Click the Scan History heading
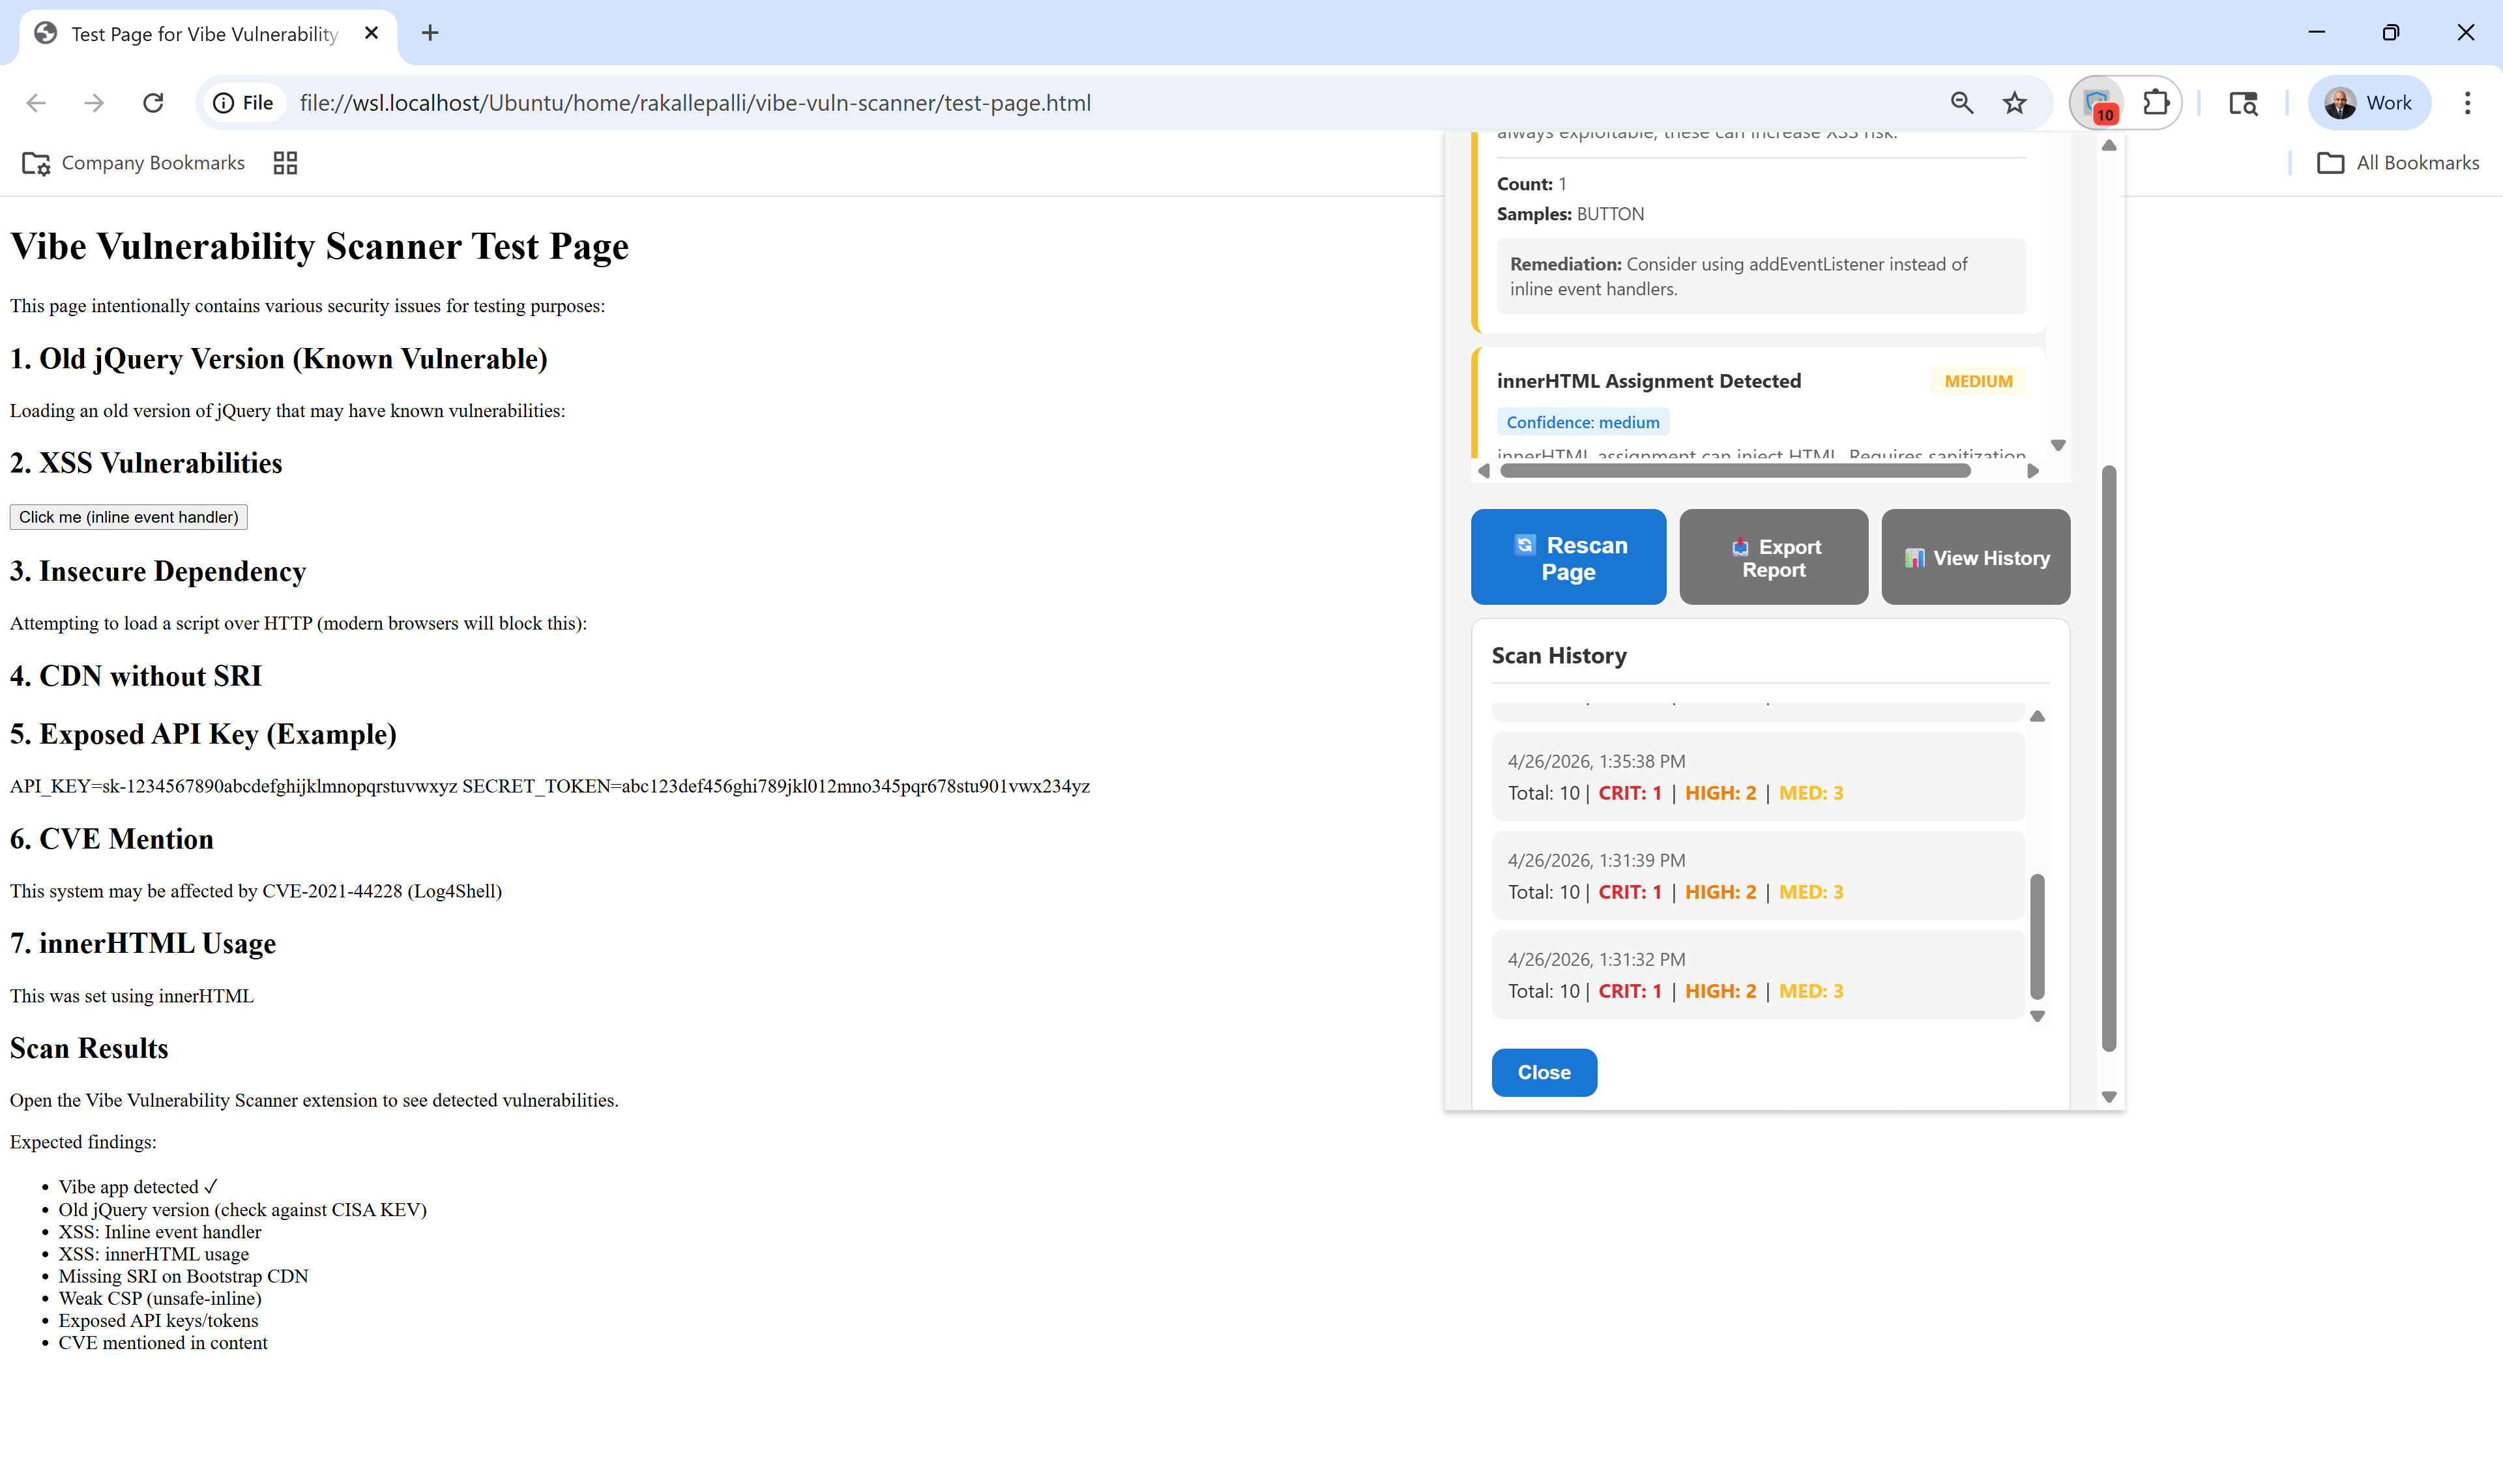The height and width of the screenshot is (1484, 2503). 1558,656
